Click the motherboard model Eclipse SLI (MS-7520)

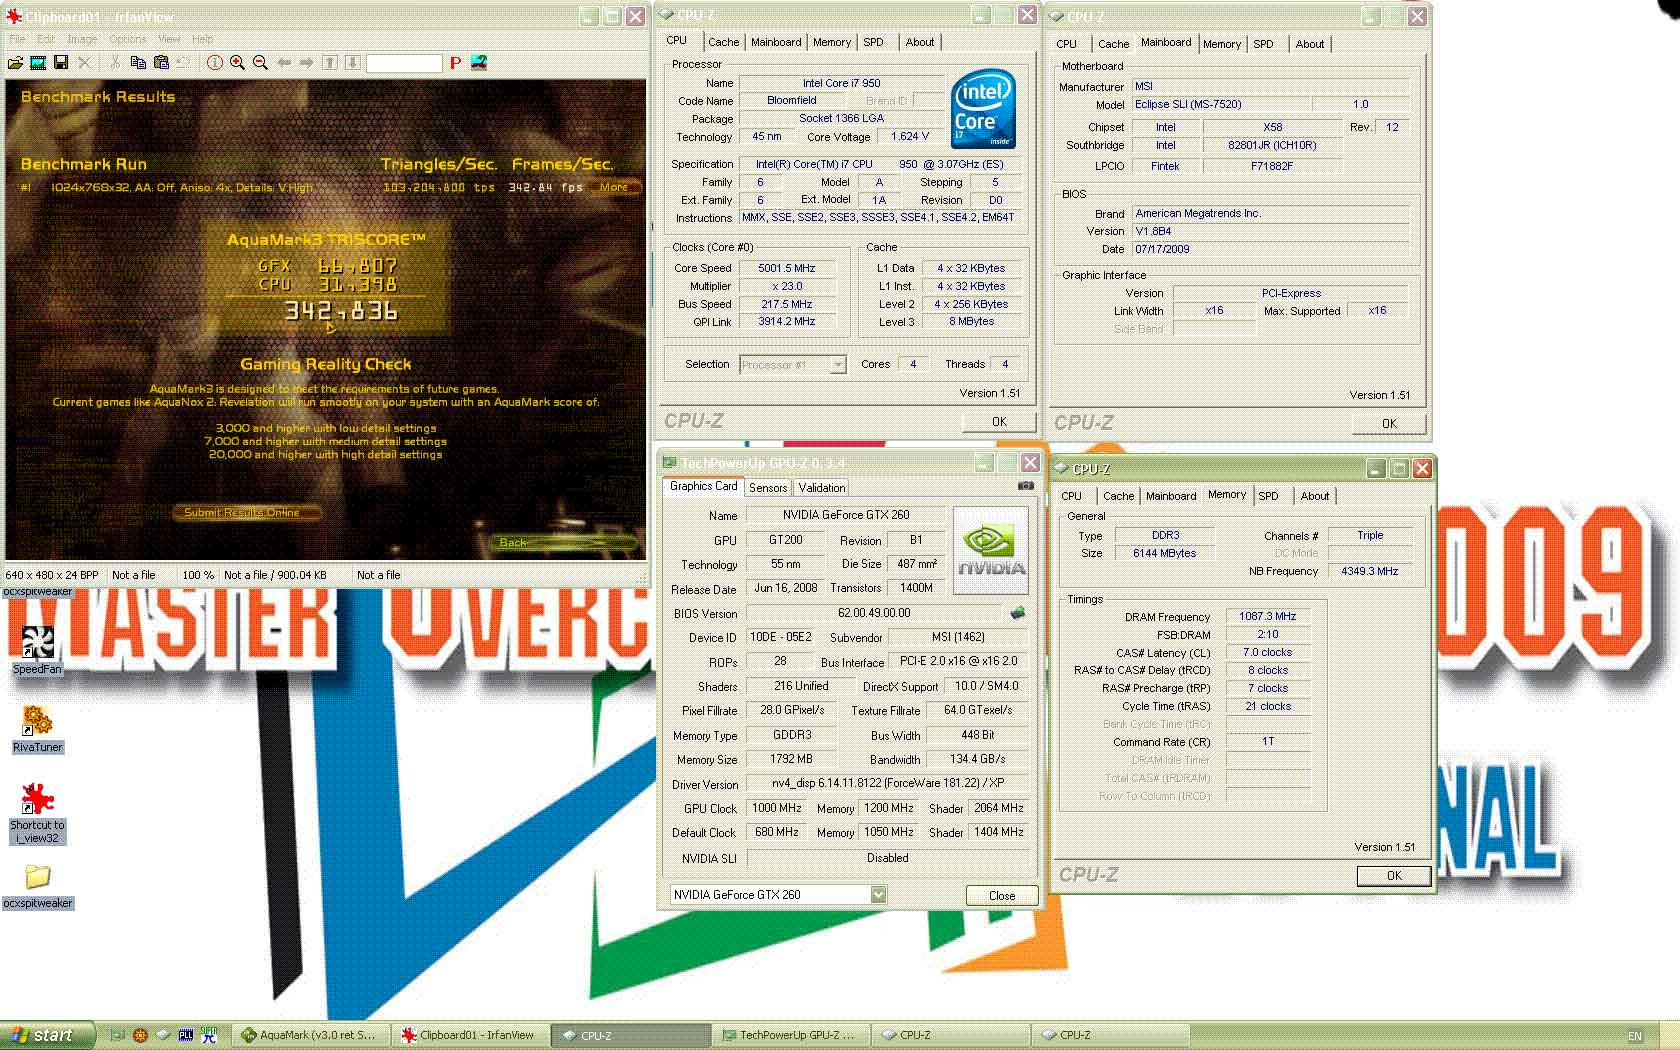(x=1220, y=104)
